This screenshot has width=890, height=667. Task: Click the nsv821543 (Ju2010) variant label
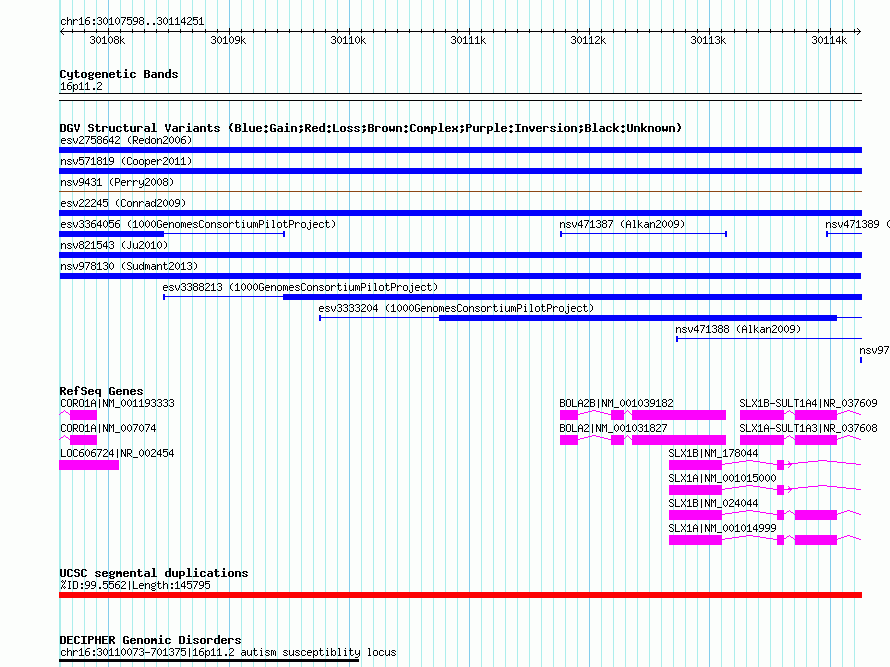(114, 245)
